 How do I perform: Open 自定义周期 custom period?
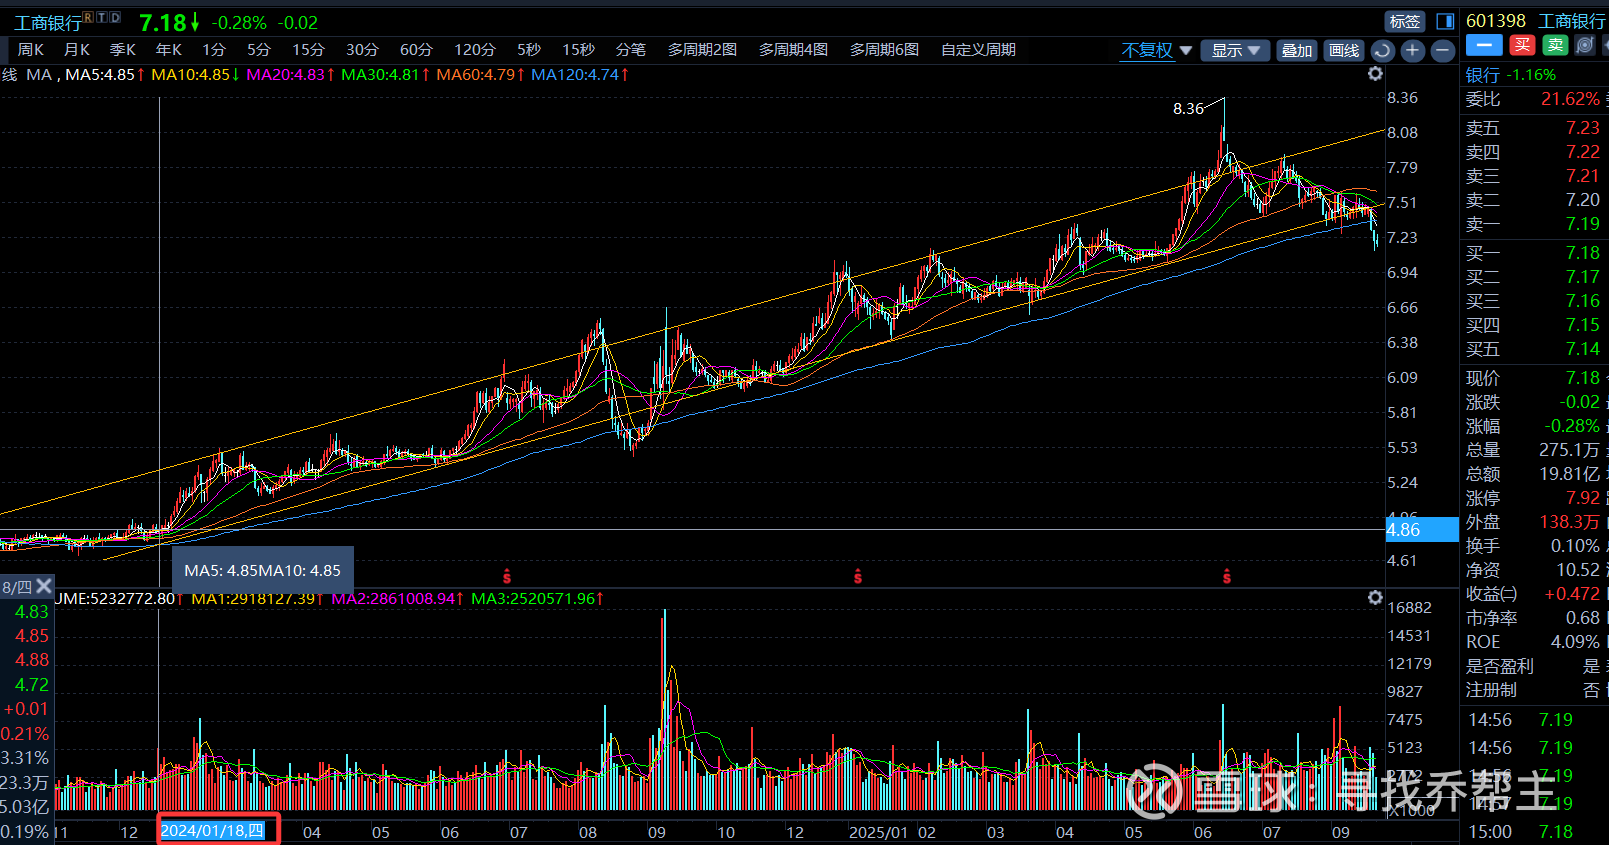[978, 50]
